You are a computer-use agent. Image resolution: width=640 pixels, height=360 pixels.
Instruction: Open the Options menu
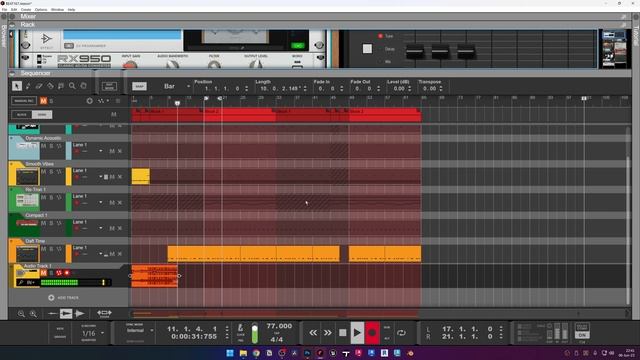point(41,9)
